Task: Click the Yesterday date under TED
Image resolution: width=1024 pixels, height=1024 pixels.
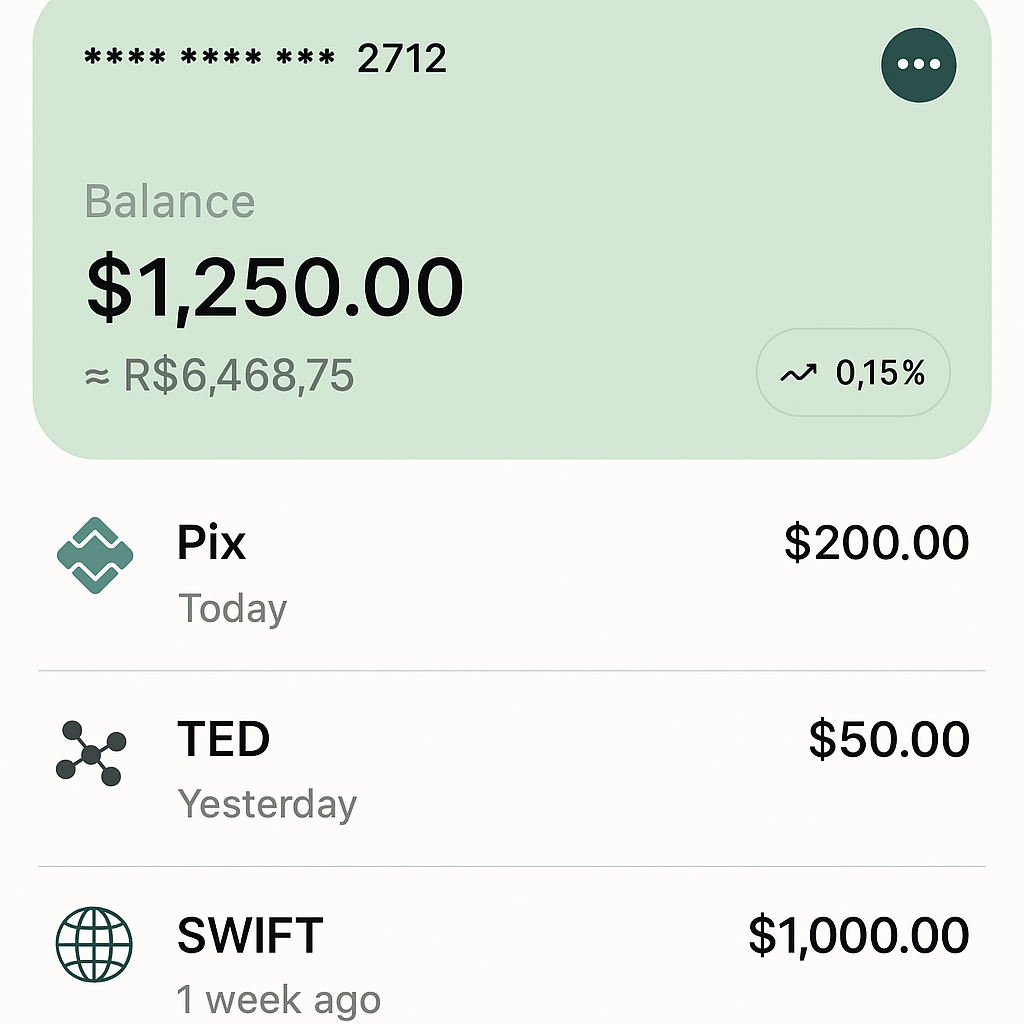Action: click(267, 804)
